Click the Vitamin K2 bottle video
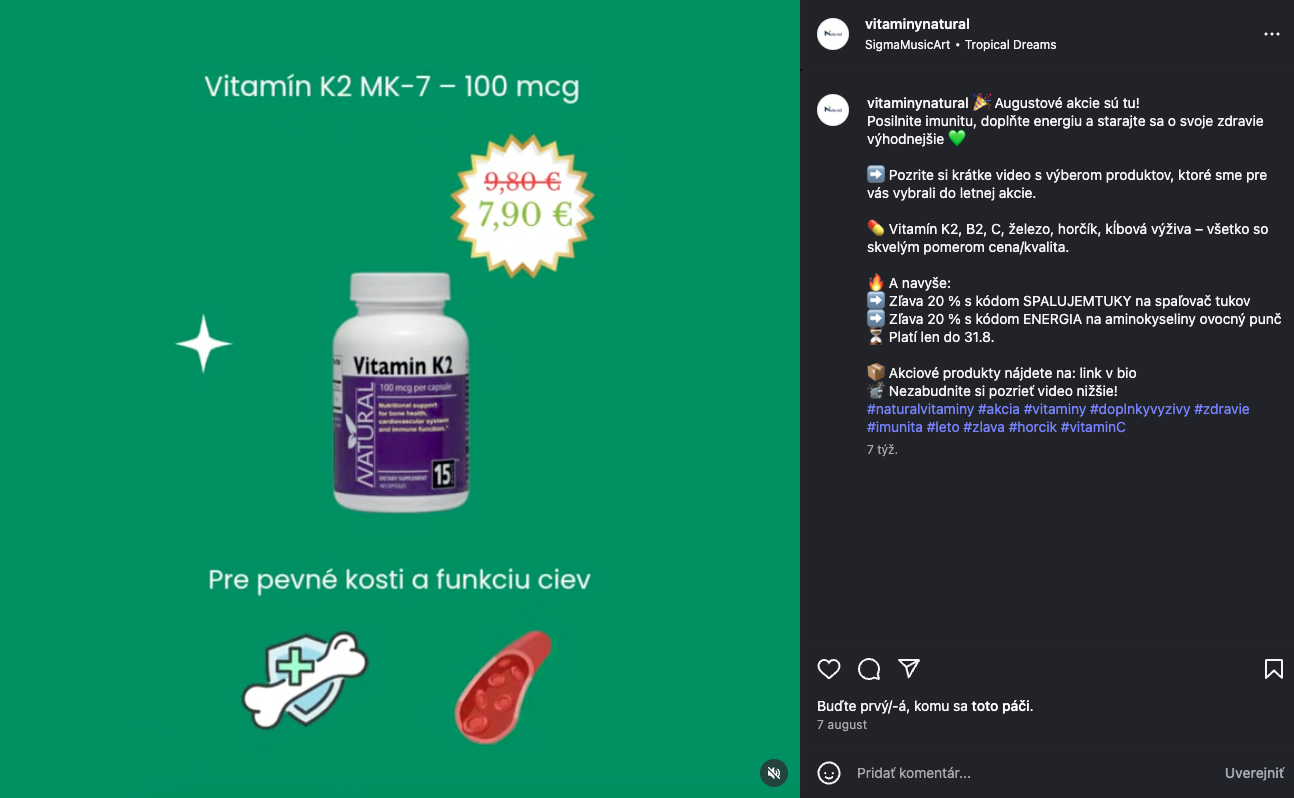1294x798 pixels. 400,399
